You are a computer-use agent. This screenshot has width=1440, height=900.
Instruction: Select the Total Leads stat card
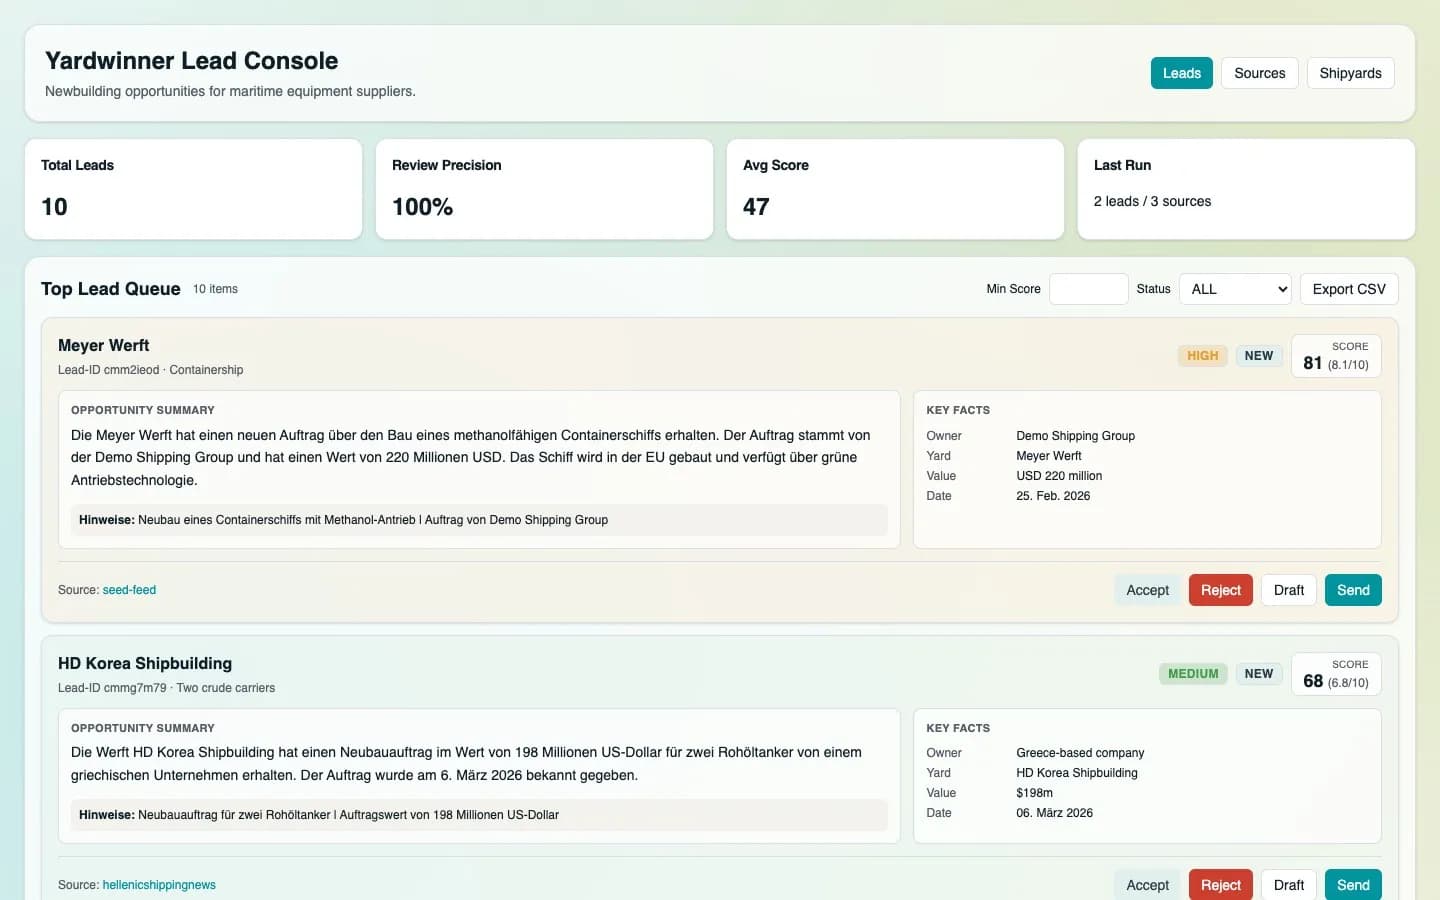click(x=193, y=189)
